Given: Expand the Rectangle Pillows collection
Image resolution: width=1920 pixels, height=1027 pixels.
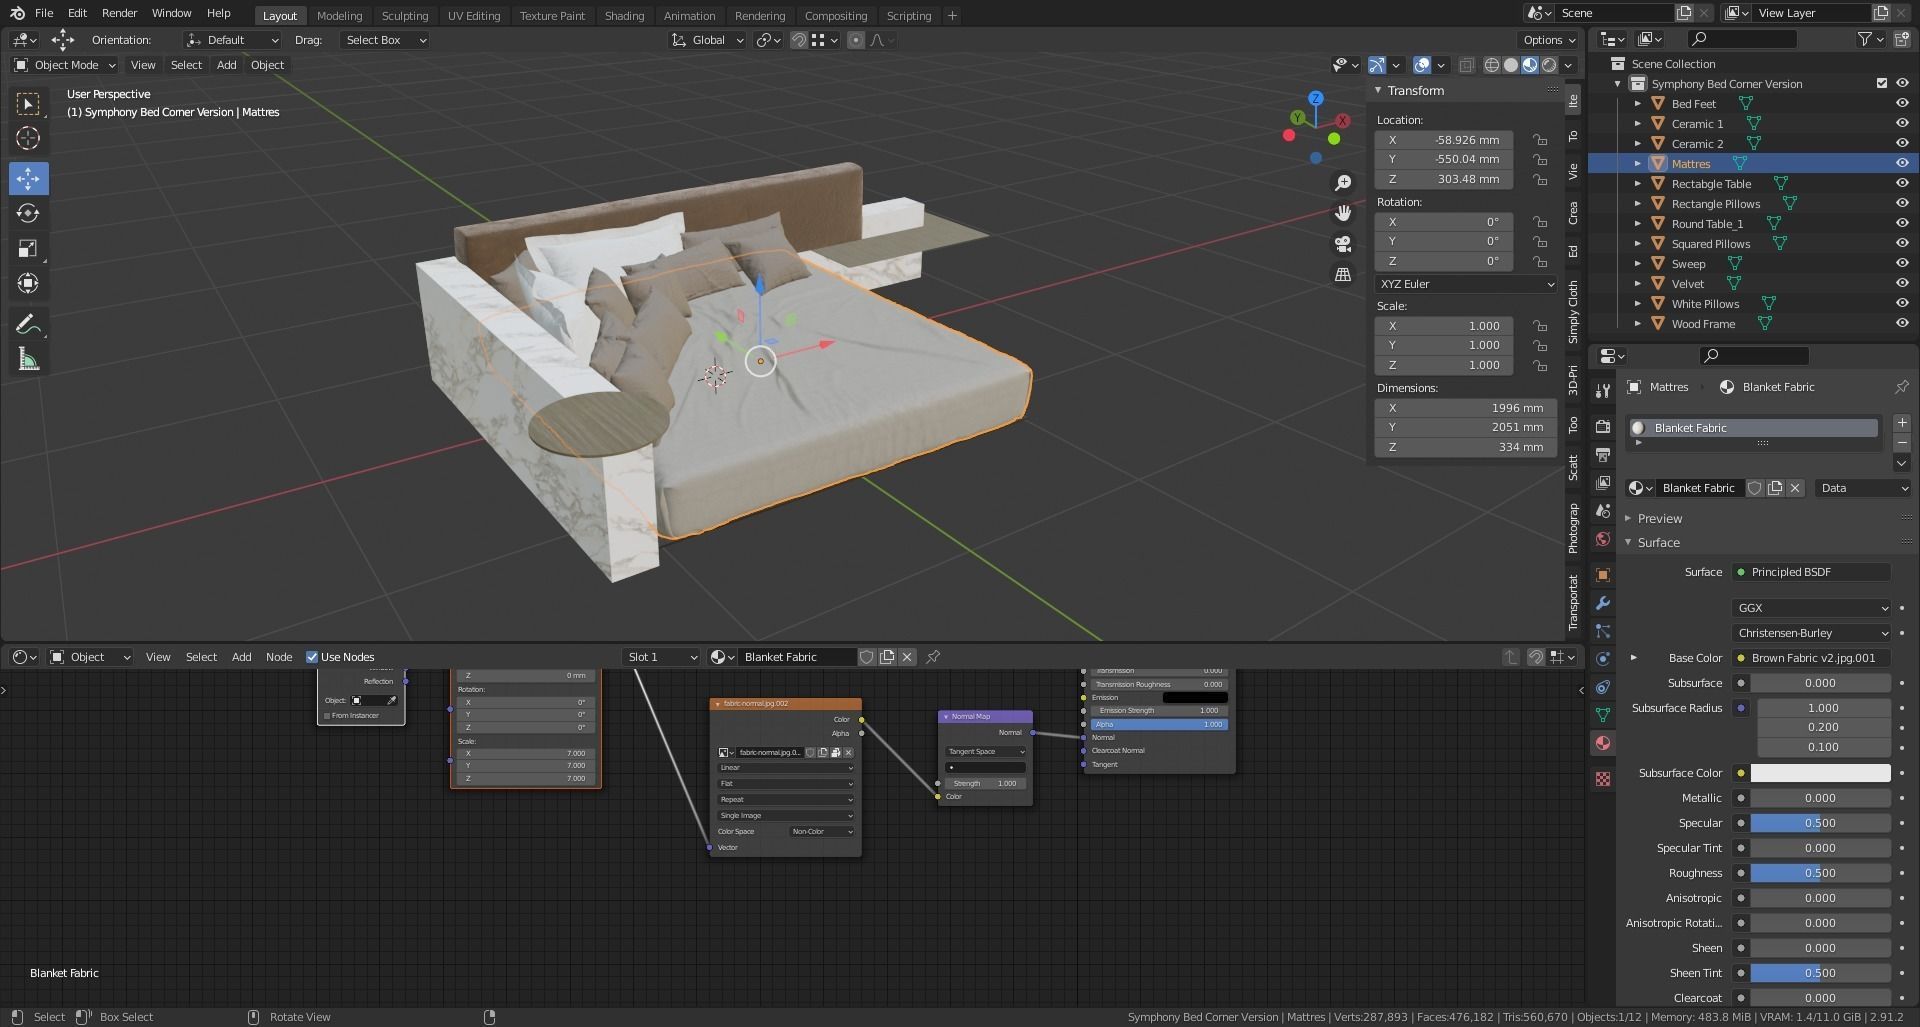Looking at the screenshot, I should [1637, 204].
